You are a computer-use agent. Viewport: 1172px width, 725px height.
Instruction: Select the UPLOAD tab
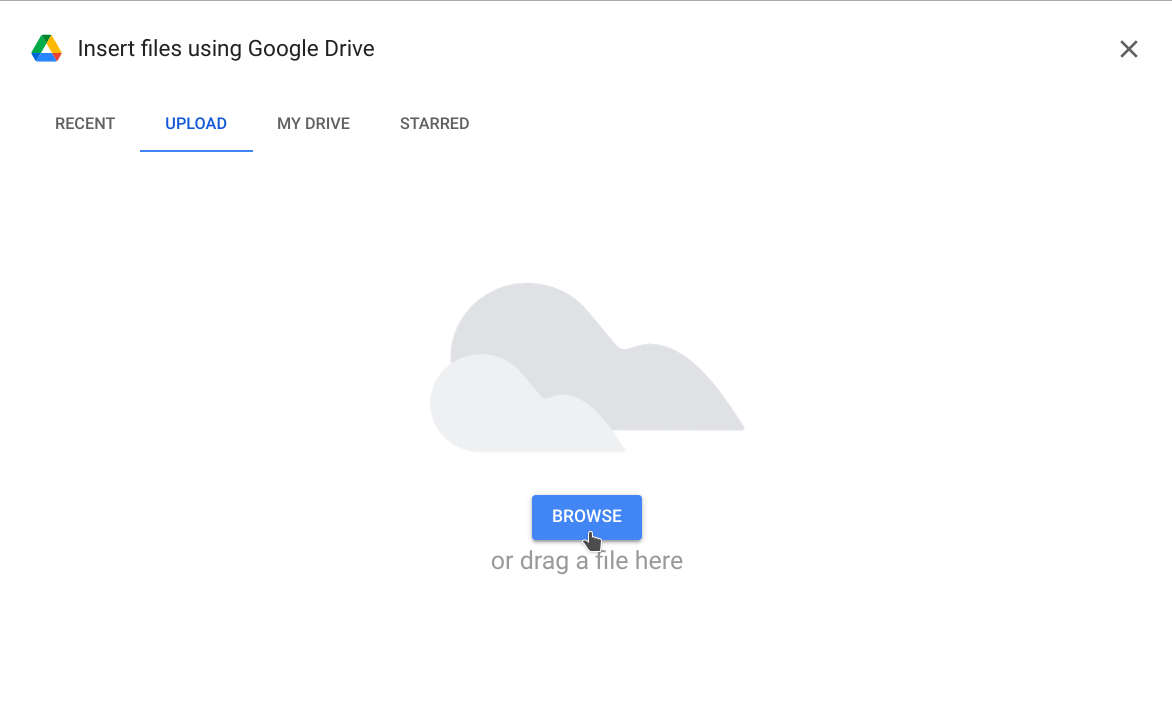196,123
